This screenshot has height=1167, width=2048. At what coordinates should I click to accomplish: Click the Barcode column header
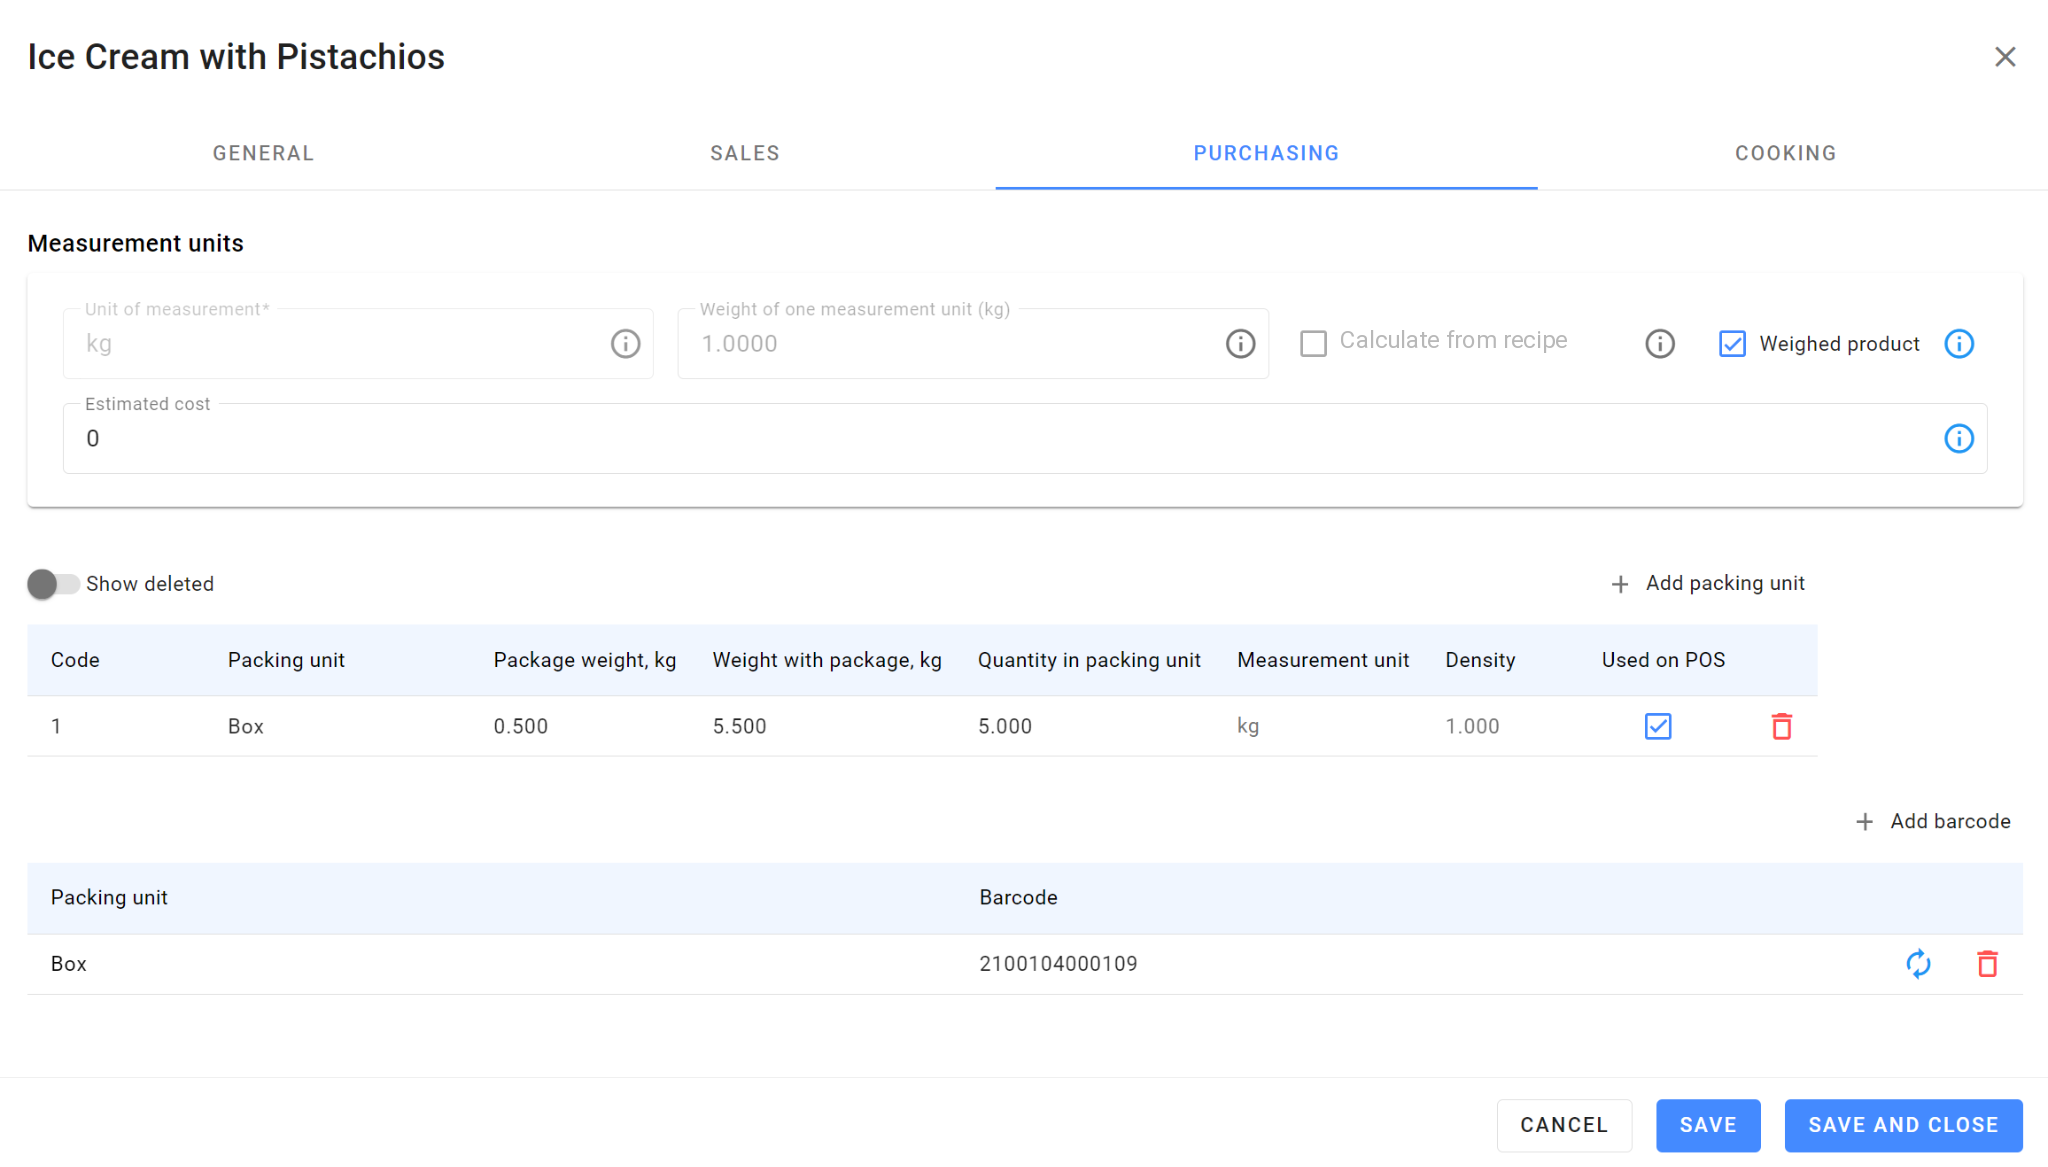[1018, 897]
